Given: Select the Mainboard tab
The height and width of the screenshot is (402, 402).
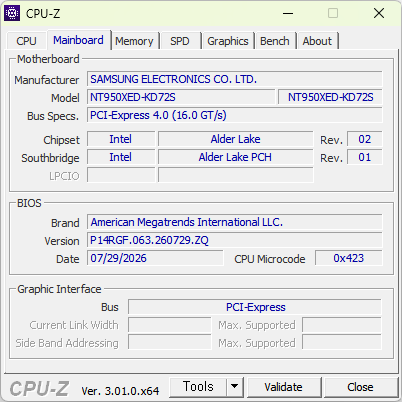Looking at the screenshot, I should (x=78, y=40).
